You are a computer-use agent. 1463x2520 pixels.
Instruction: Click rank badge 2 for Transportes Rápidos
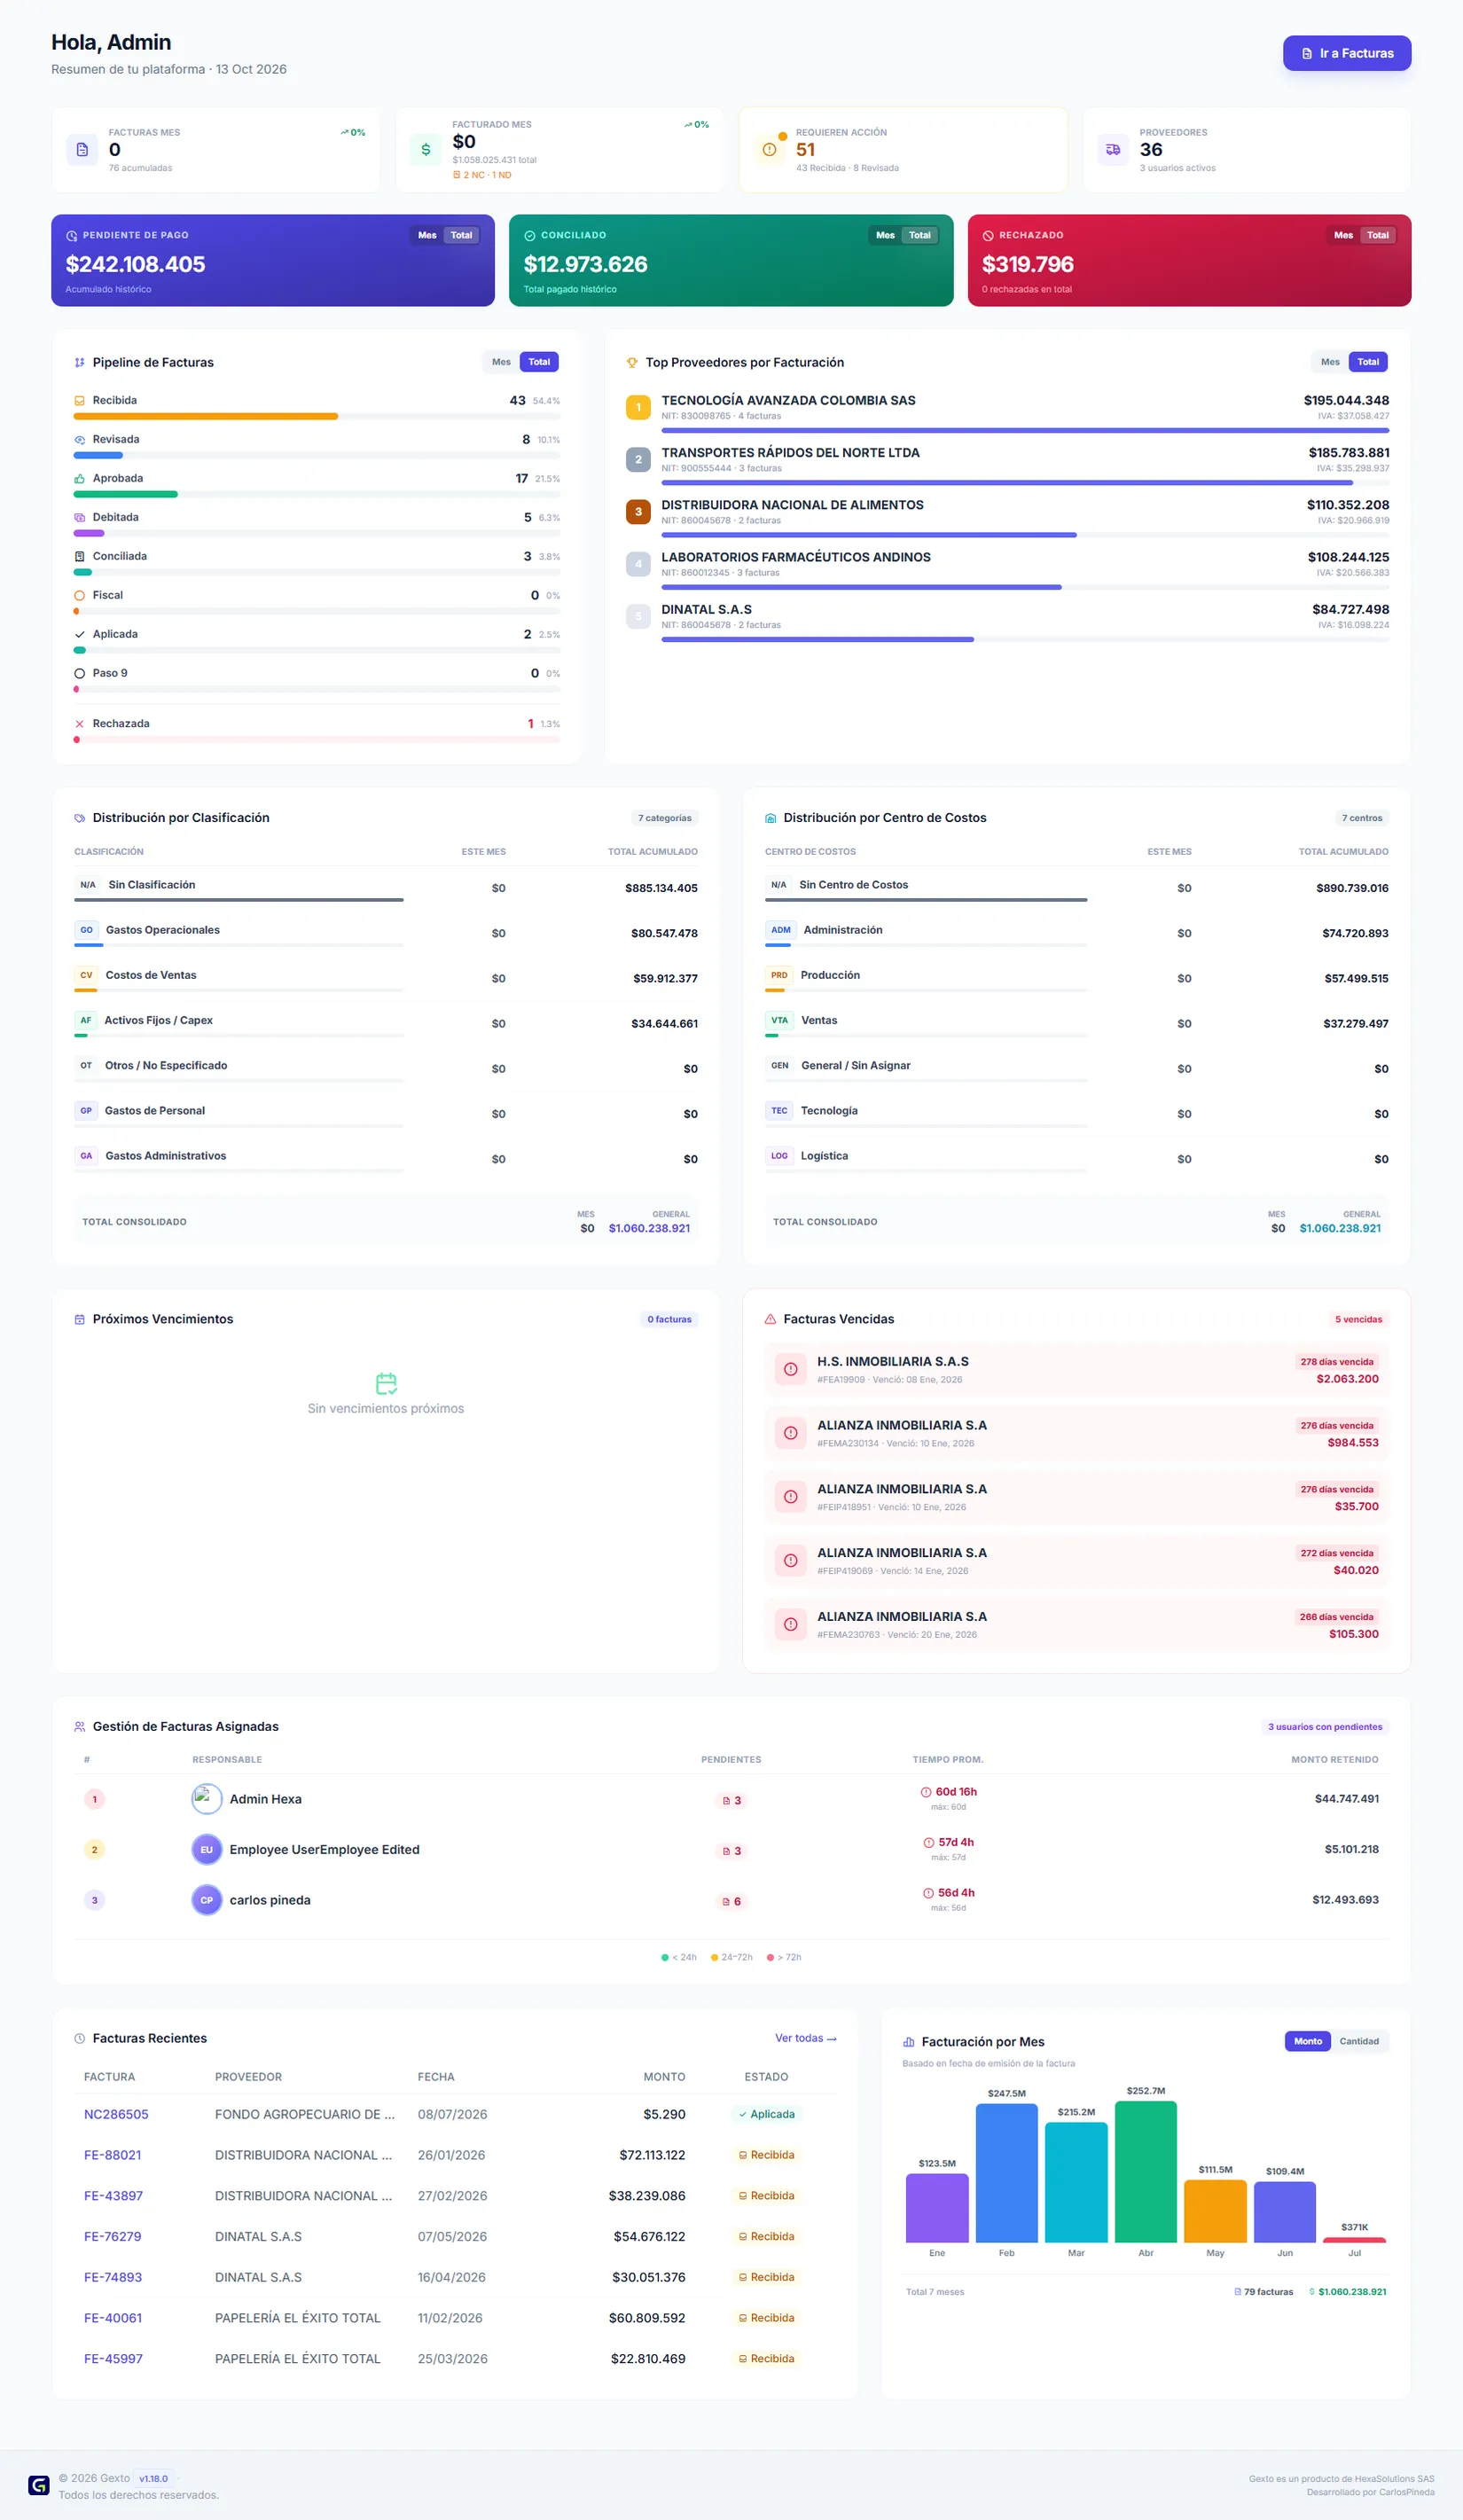638,460
